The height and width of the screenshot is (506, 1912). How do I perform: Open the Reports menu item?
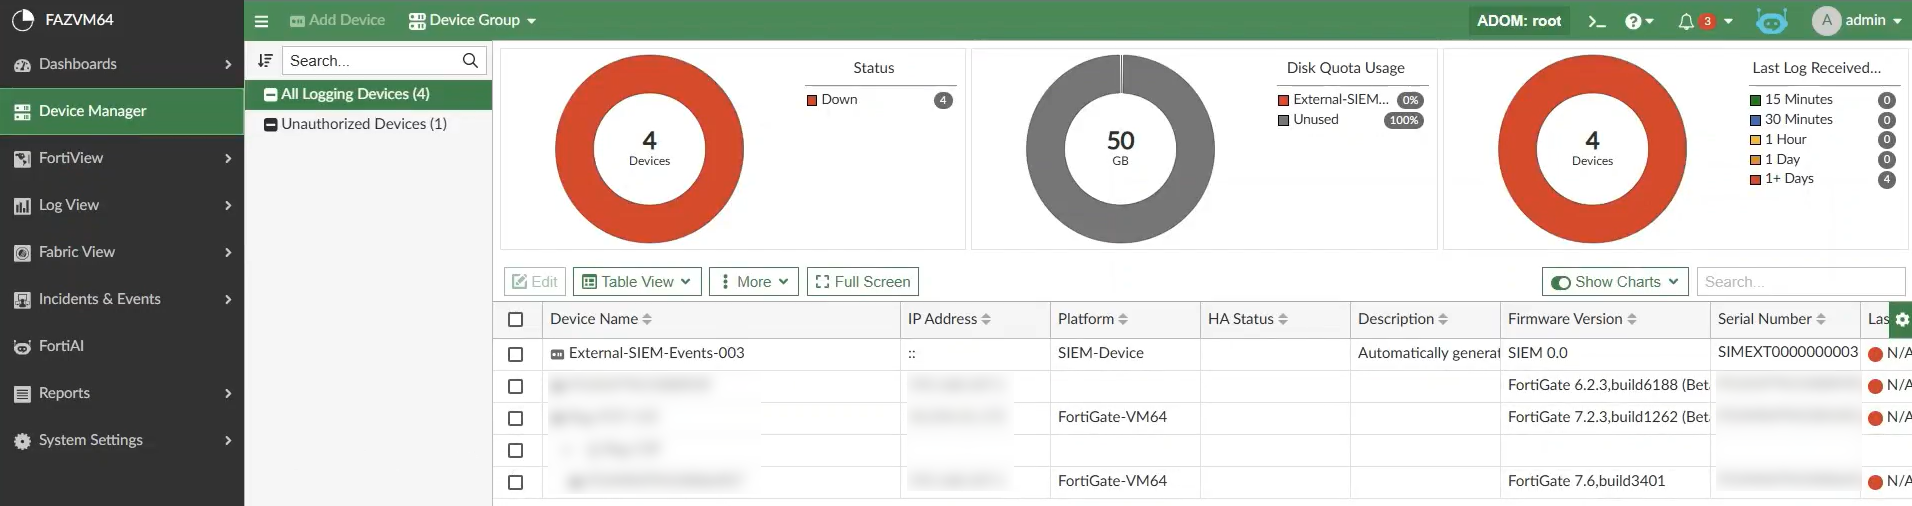click(x=122, y=393)
